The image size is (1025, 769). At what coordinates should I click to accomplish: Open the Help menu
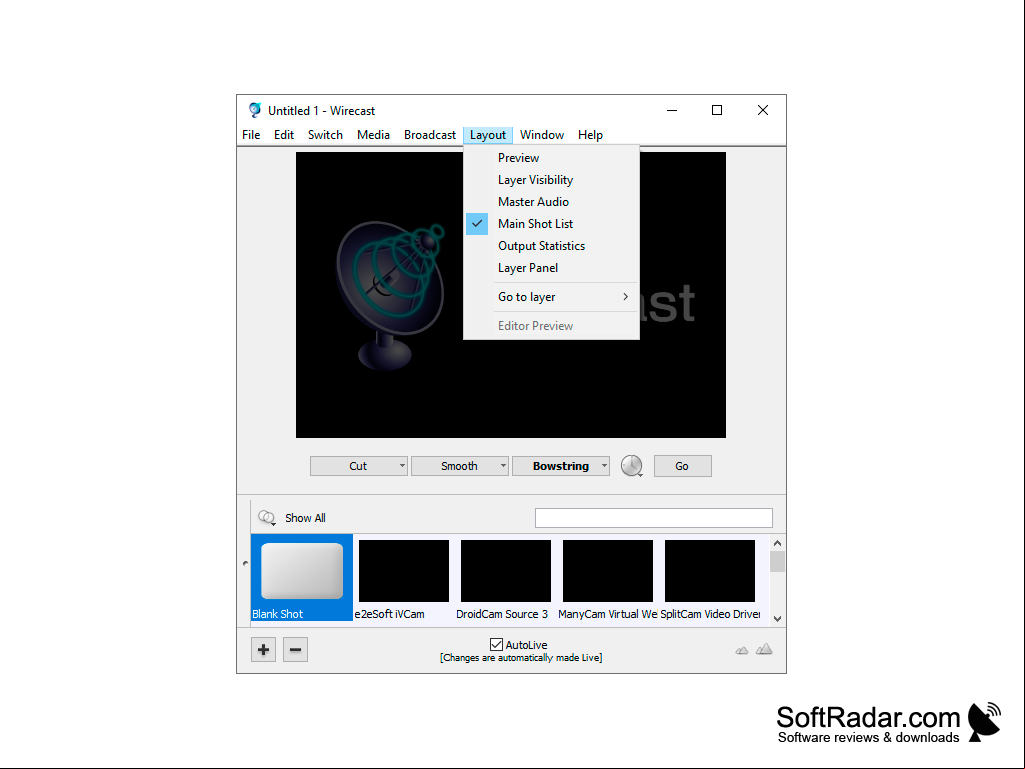pos(590,135)
